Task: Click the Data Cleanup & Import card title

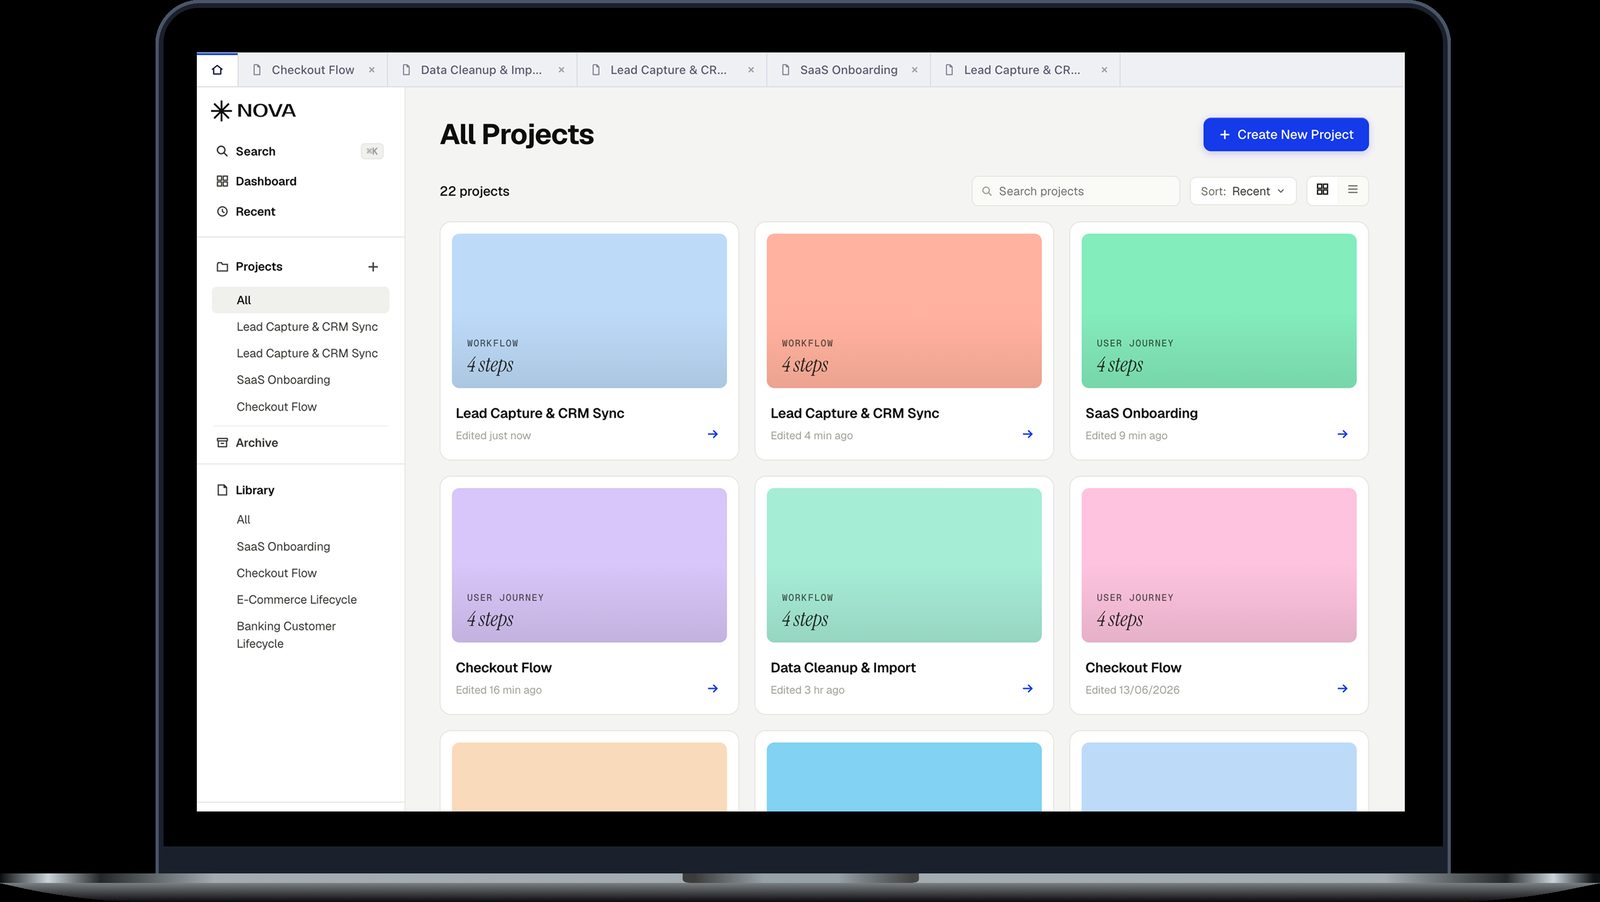Action: 843,668
